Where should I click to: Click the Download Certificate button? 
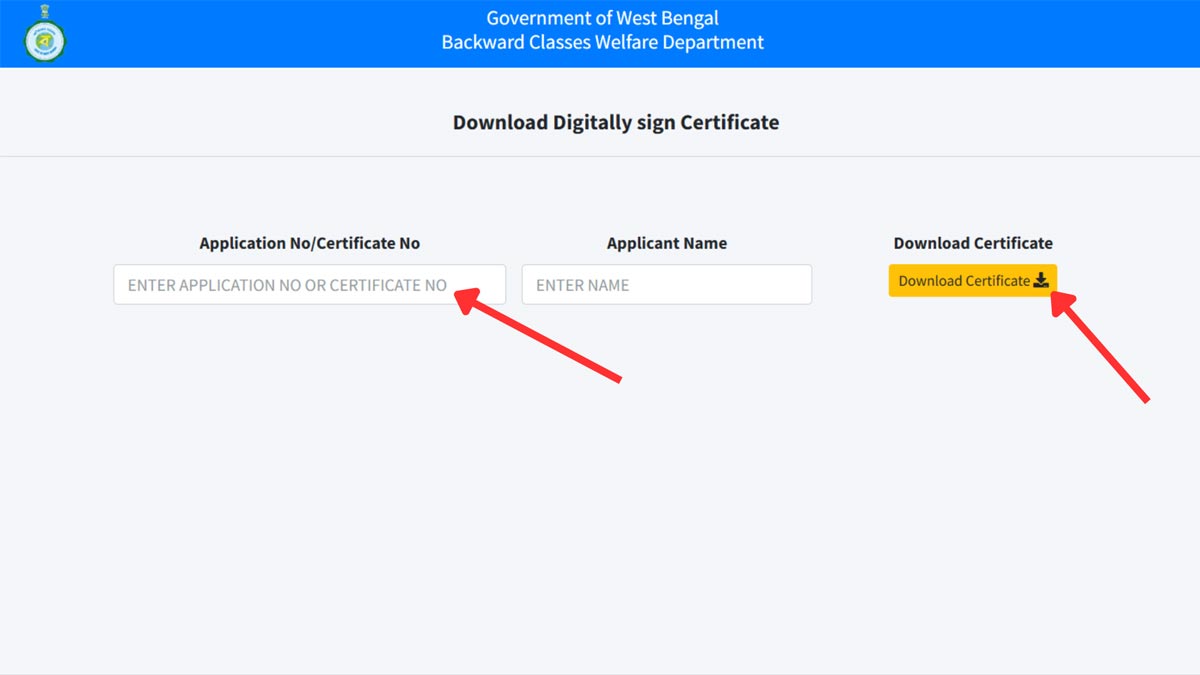point(972,281)
